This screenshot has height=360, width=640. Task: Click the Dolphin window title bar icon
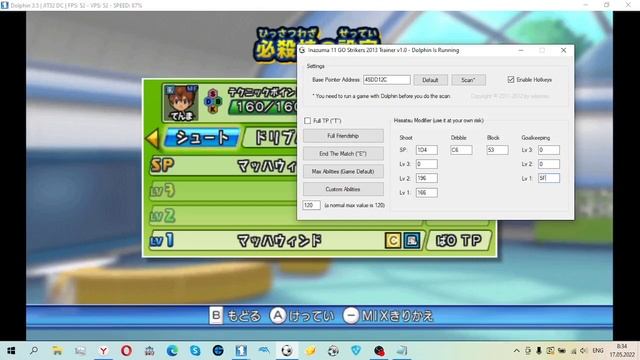pos(4,5)
